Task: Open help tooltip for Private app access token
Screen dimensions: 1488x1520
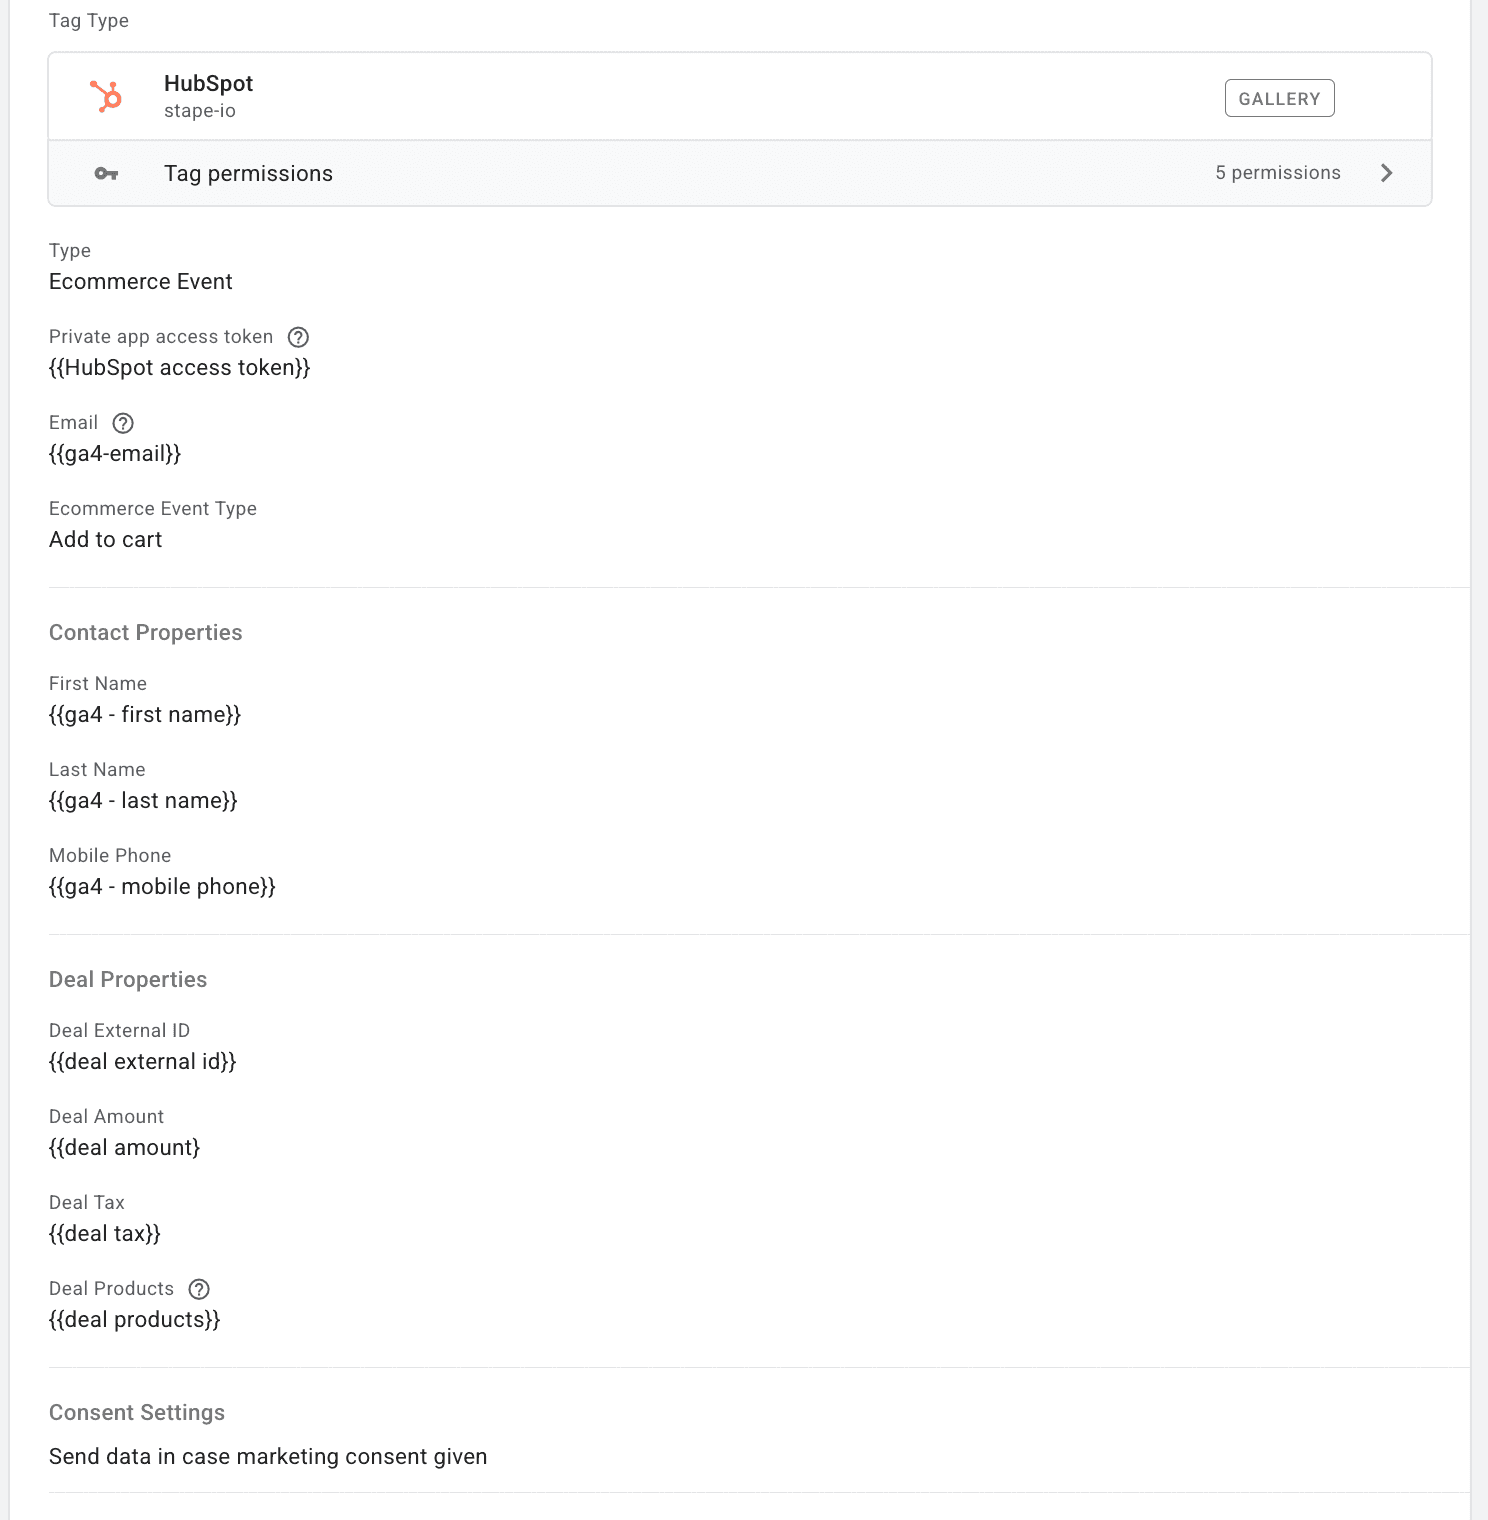Action: click(298, 337)
